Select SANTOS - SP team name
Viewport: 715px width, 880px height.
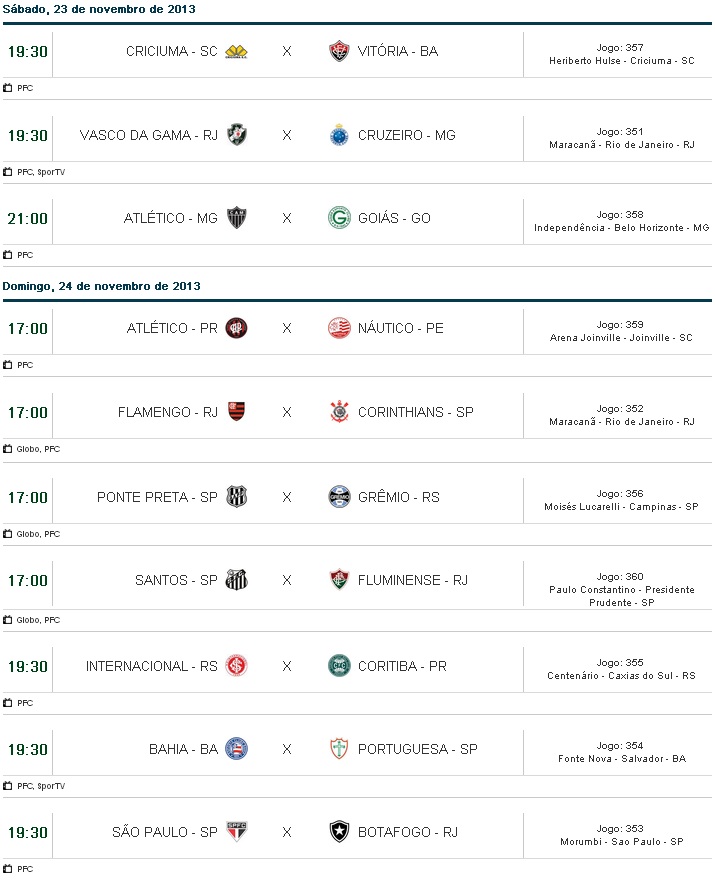(x=176, y=580)
